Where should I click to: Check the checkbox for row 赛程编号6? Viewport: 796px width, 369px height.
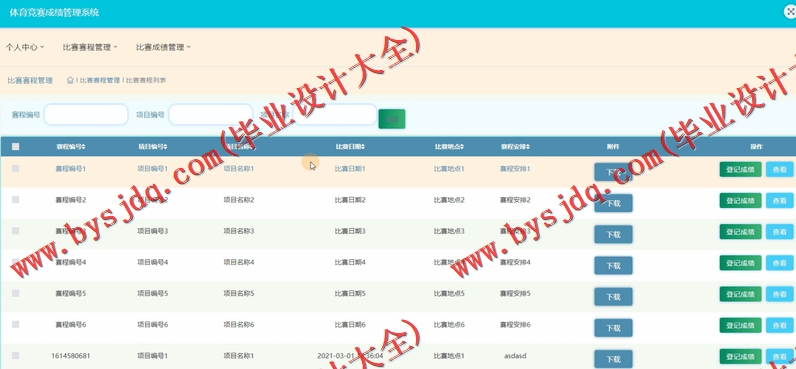click(16, 324)
